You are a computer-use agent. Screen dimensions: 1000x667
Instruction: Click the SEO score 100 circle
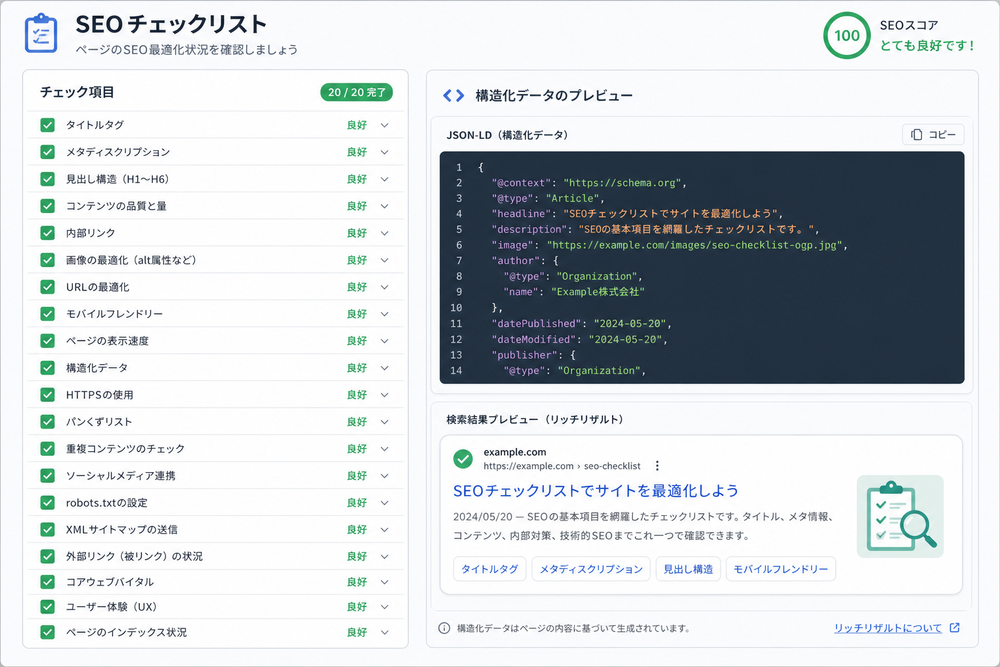pyautogui.click(x=846, y=36)
